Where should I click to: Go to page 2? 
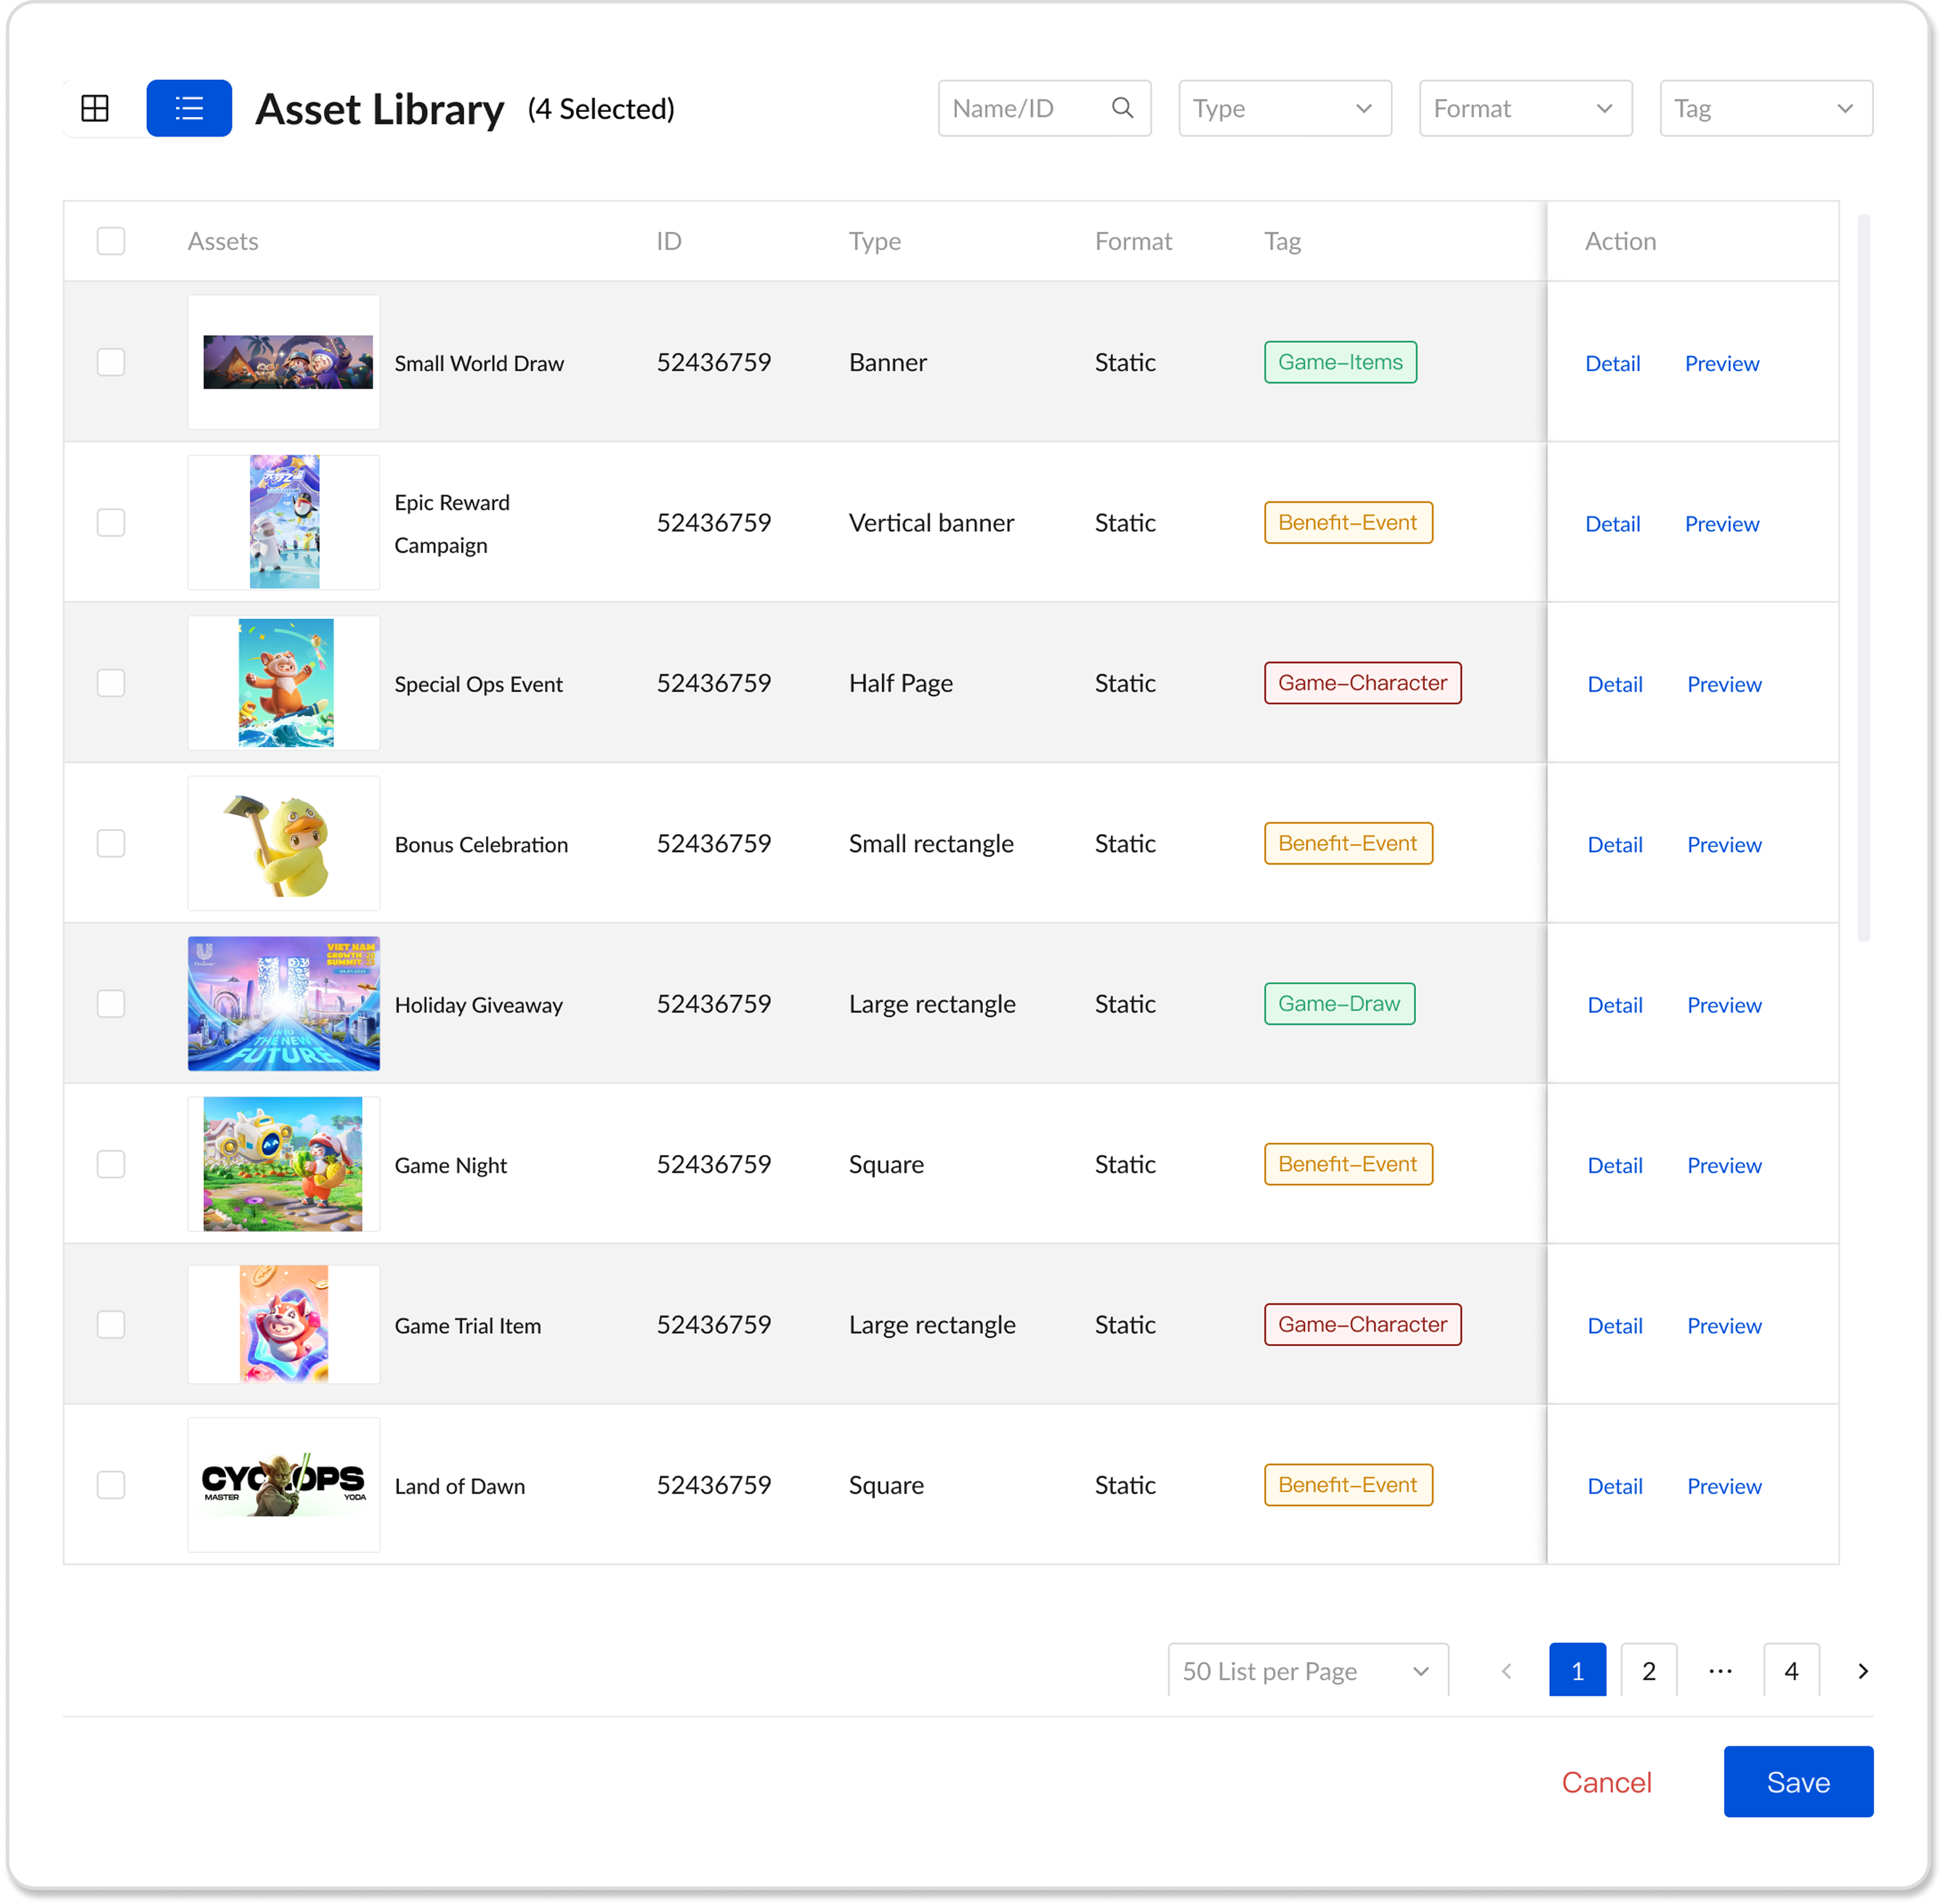(1648, 1671)
